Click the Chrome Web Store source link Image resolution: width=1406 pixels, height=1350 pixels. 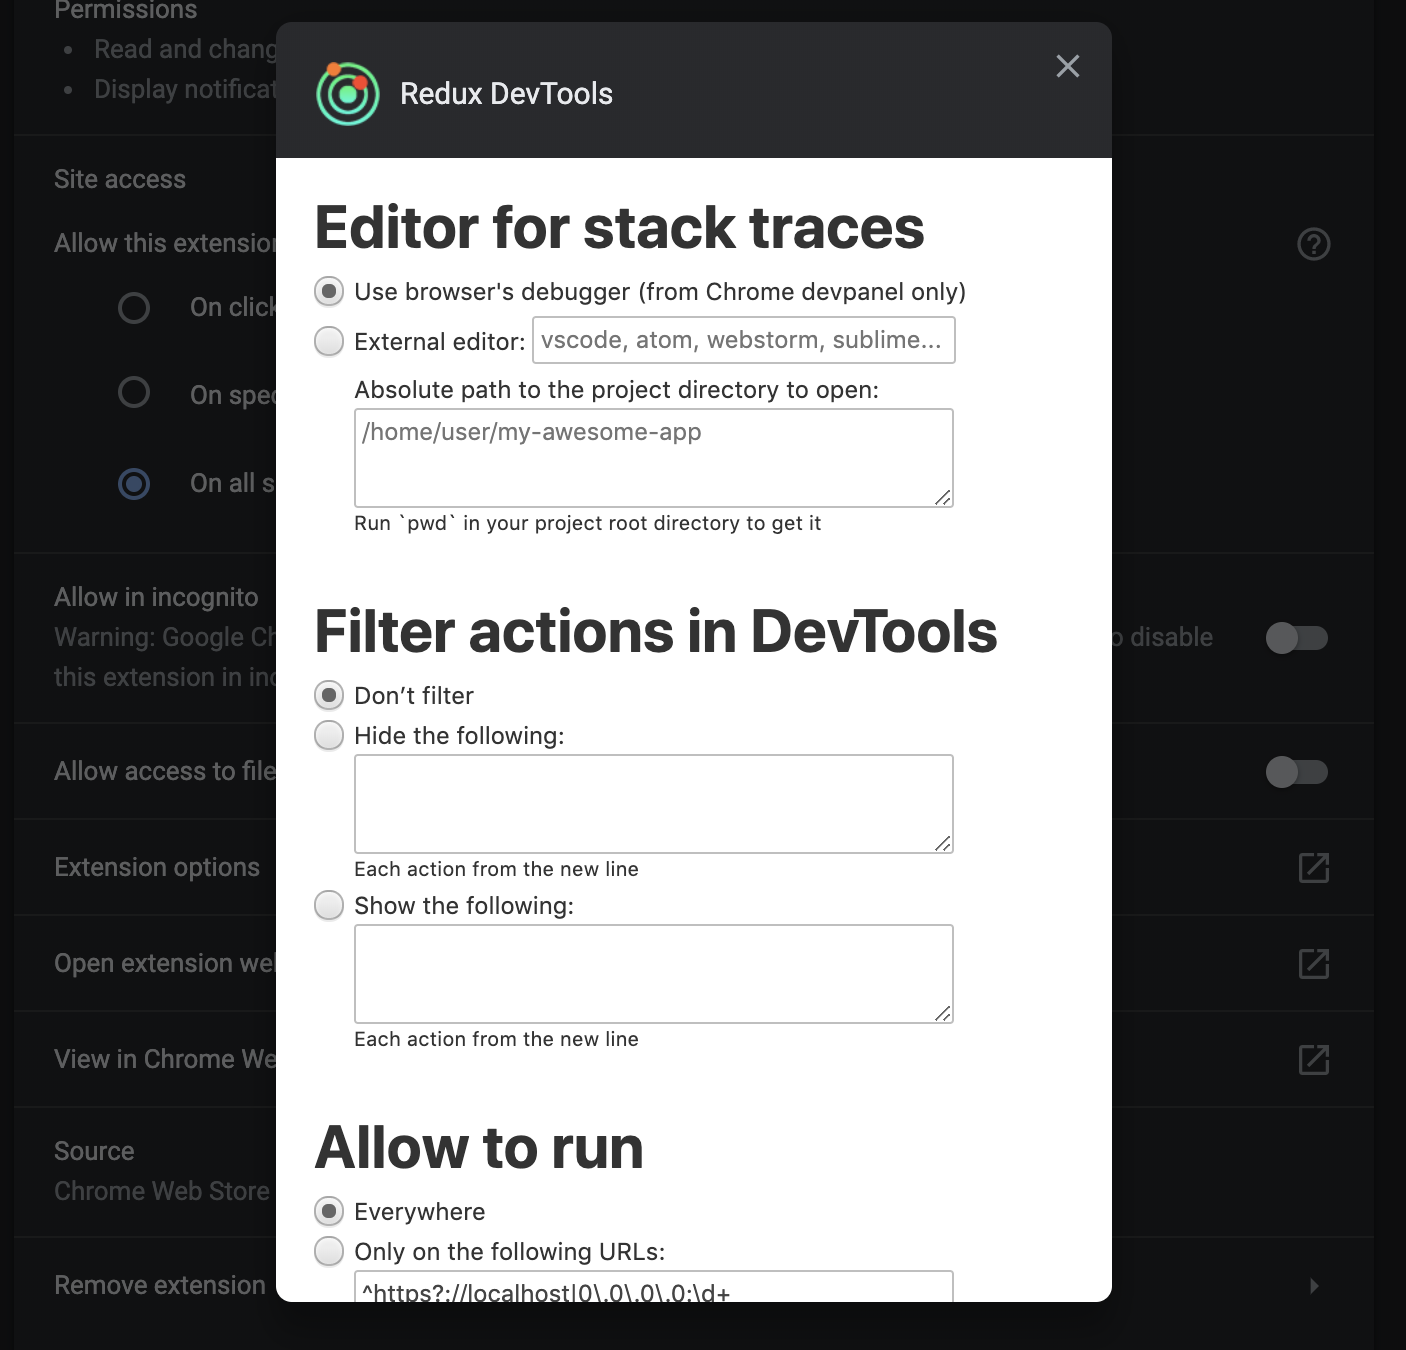pyautogui.click(x=161, y=1191)
